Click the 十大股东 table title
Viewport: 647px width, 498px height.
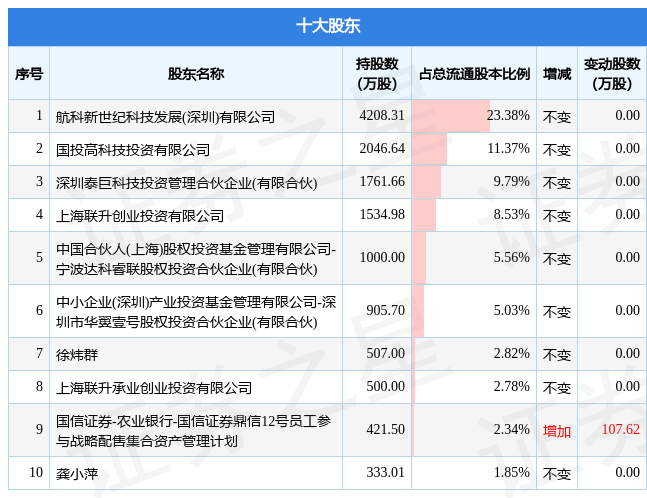323,27
